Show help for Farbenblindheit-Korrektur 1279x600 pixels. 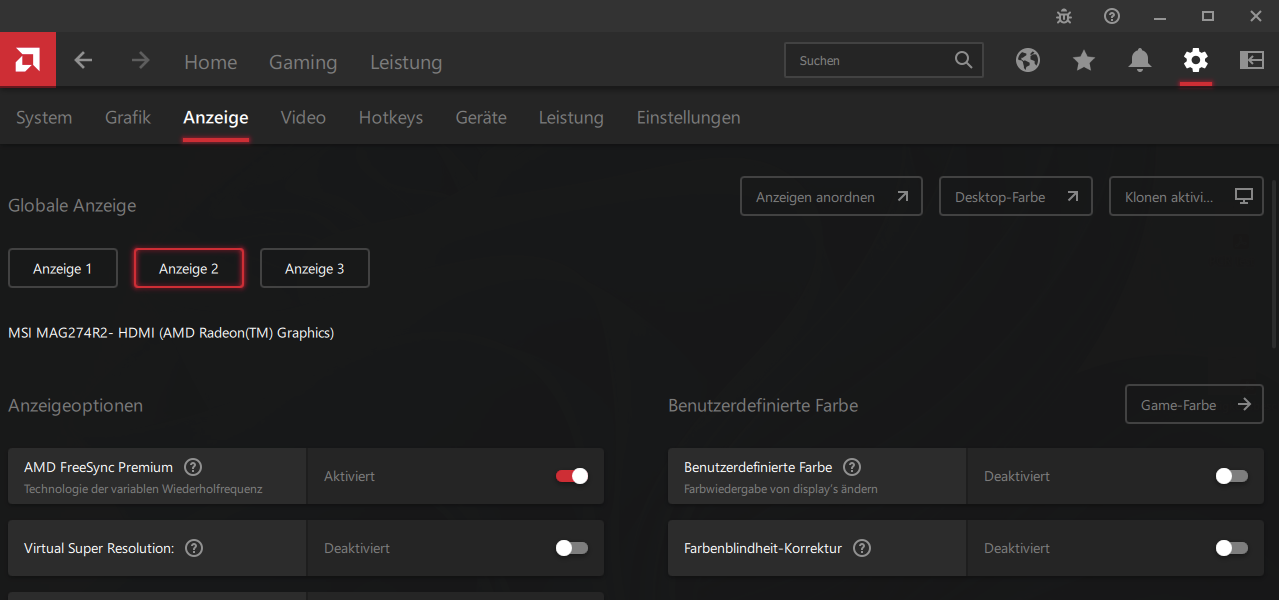pyautogui.click(x=862, y=548)
